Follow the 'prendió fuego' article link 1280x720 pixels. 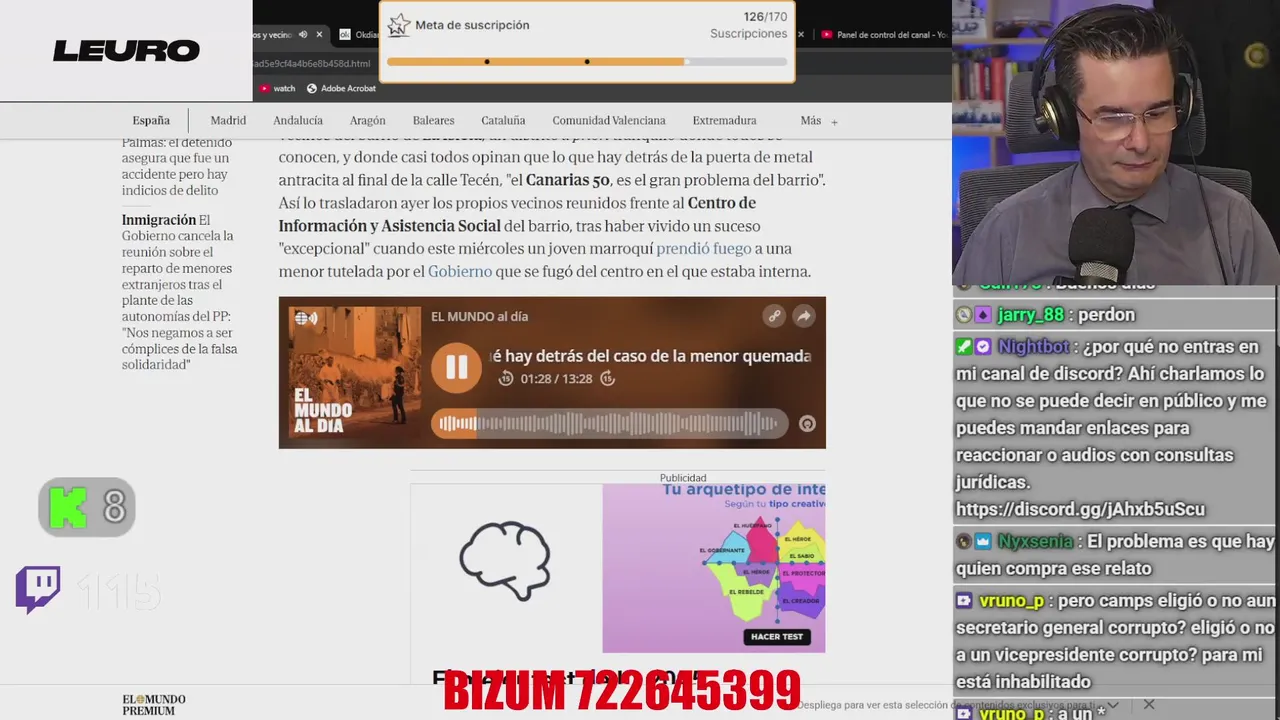(704, 248)
